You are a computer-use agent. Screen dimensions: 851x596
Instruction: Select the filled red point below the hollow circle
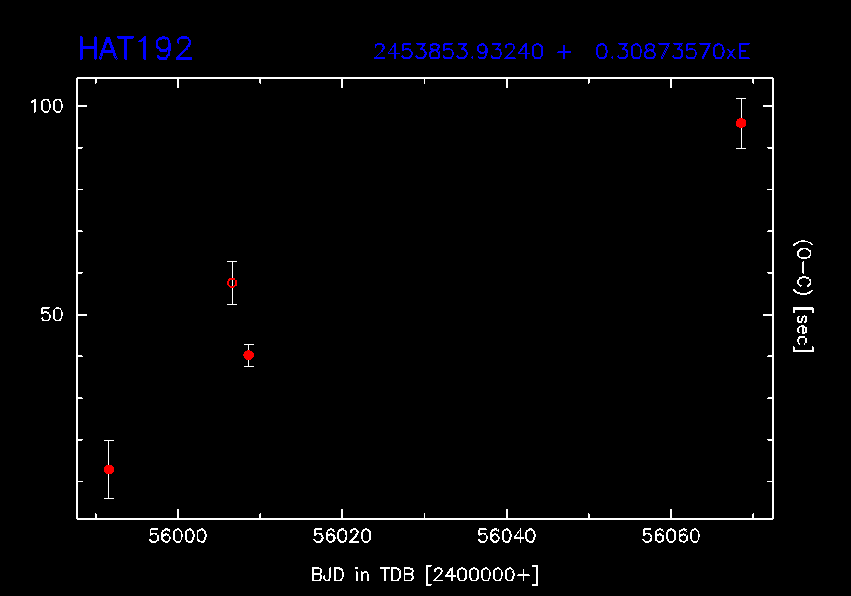point(249,355)
